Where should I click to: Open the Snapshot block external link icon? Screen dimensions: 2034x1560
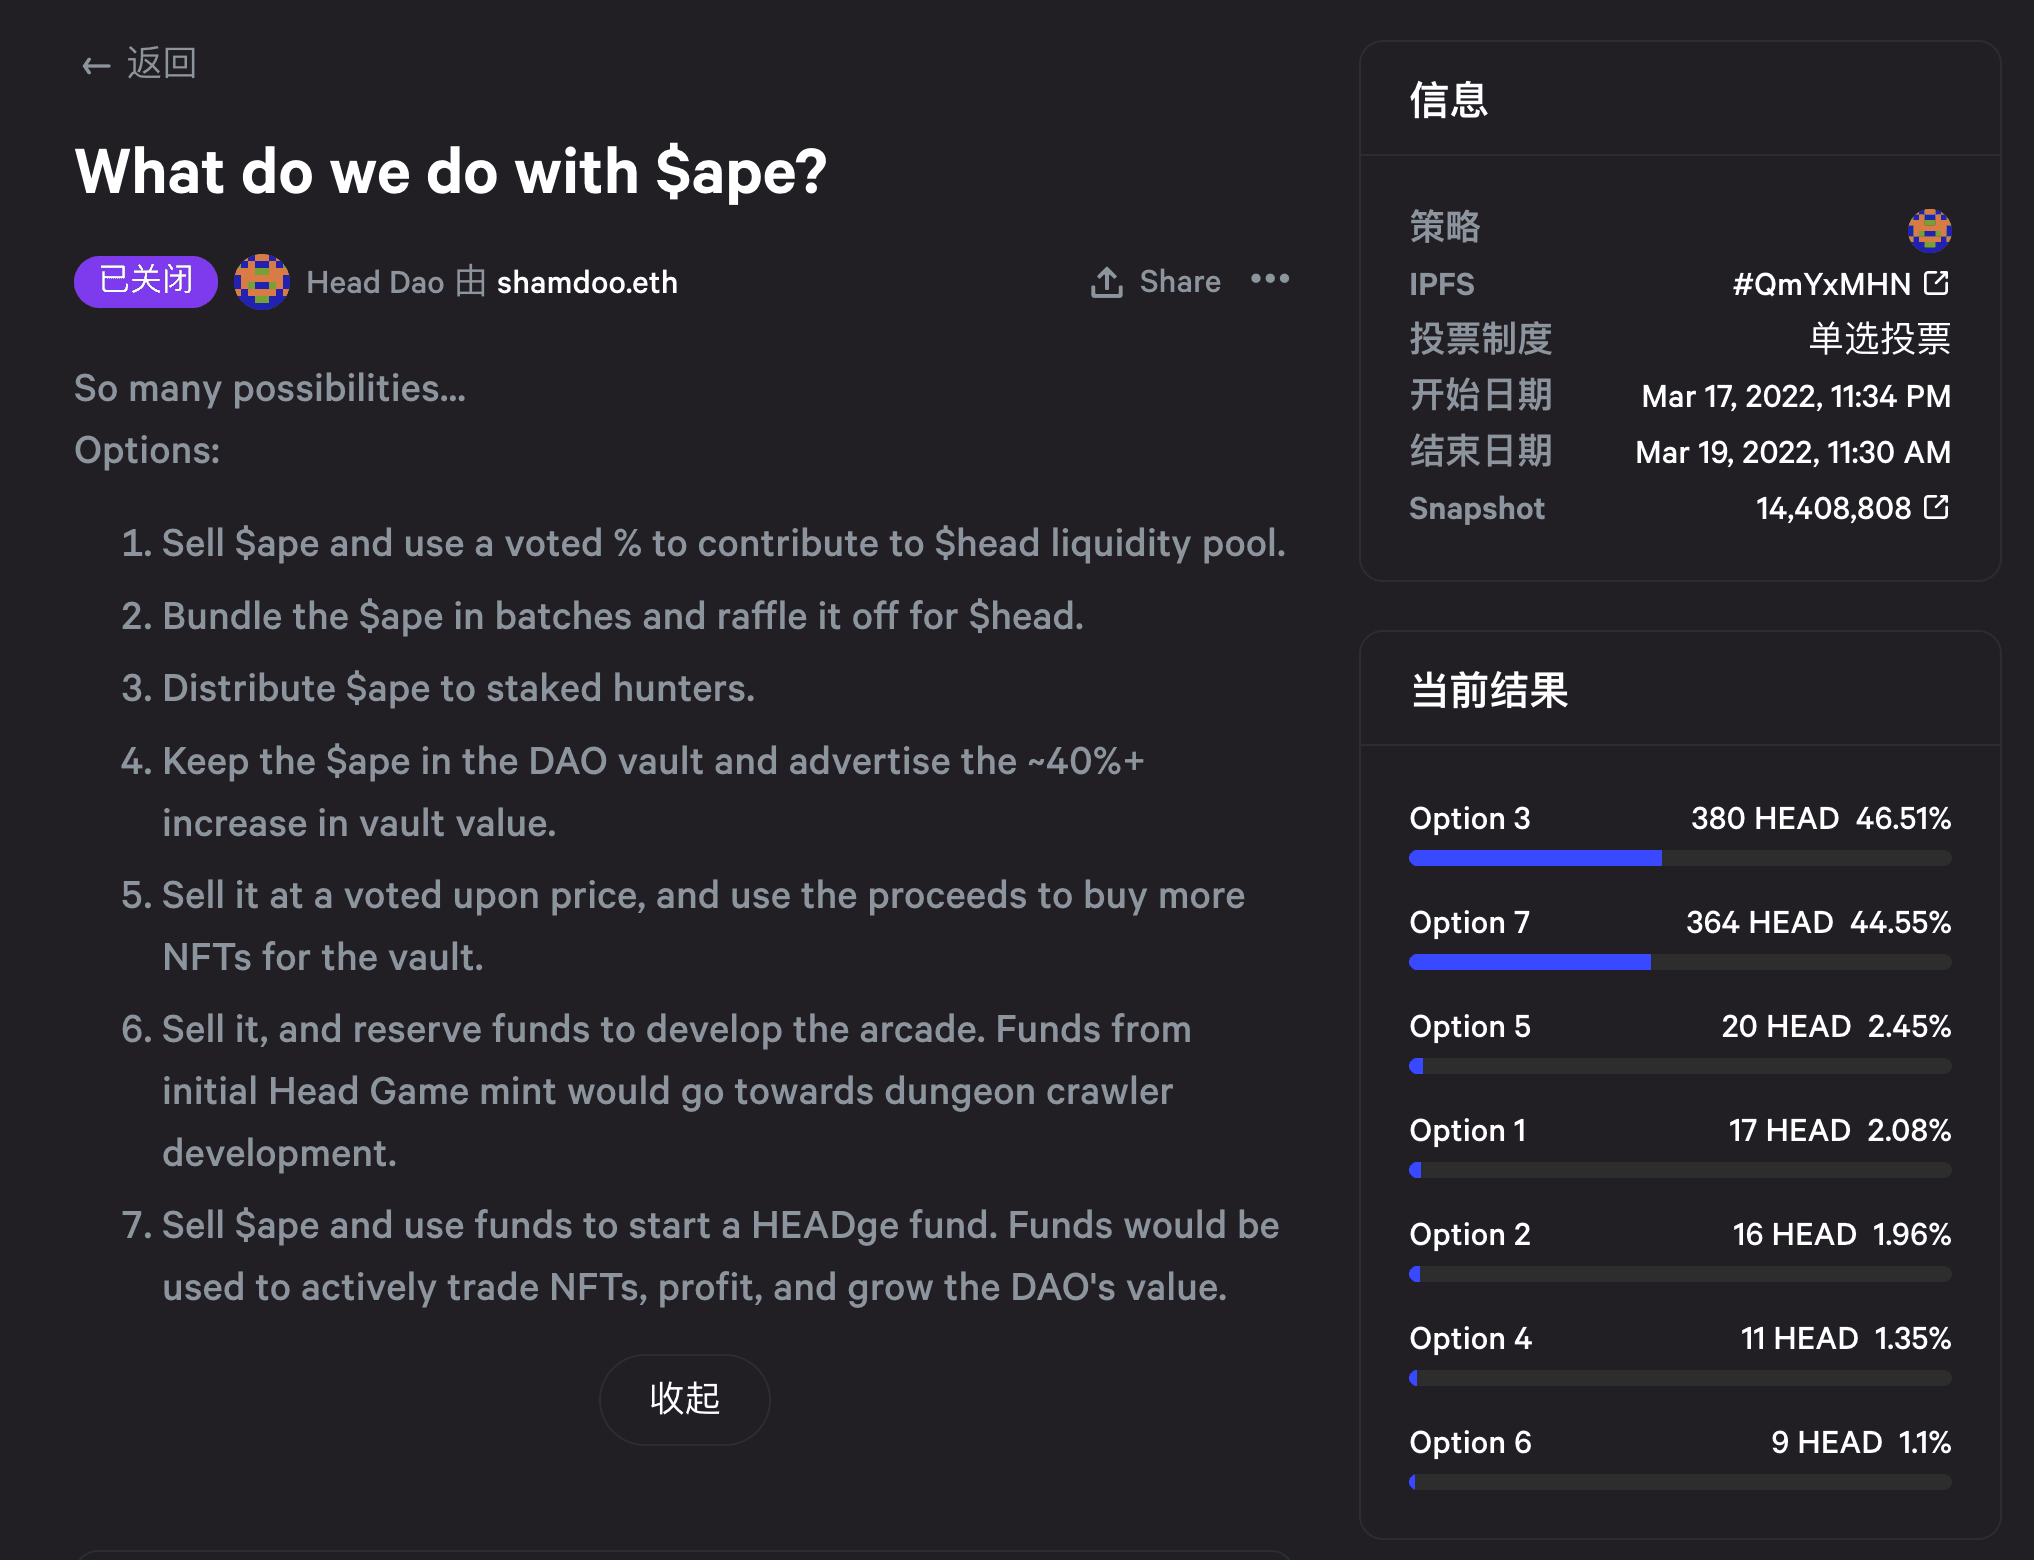(1936, 508)
